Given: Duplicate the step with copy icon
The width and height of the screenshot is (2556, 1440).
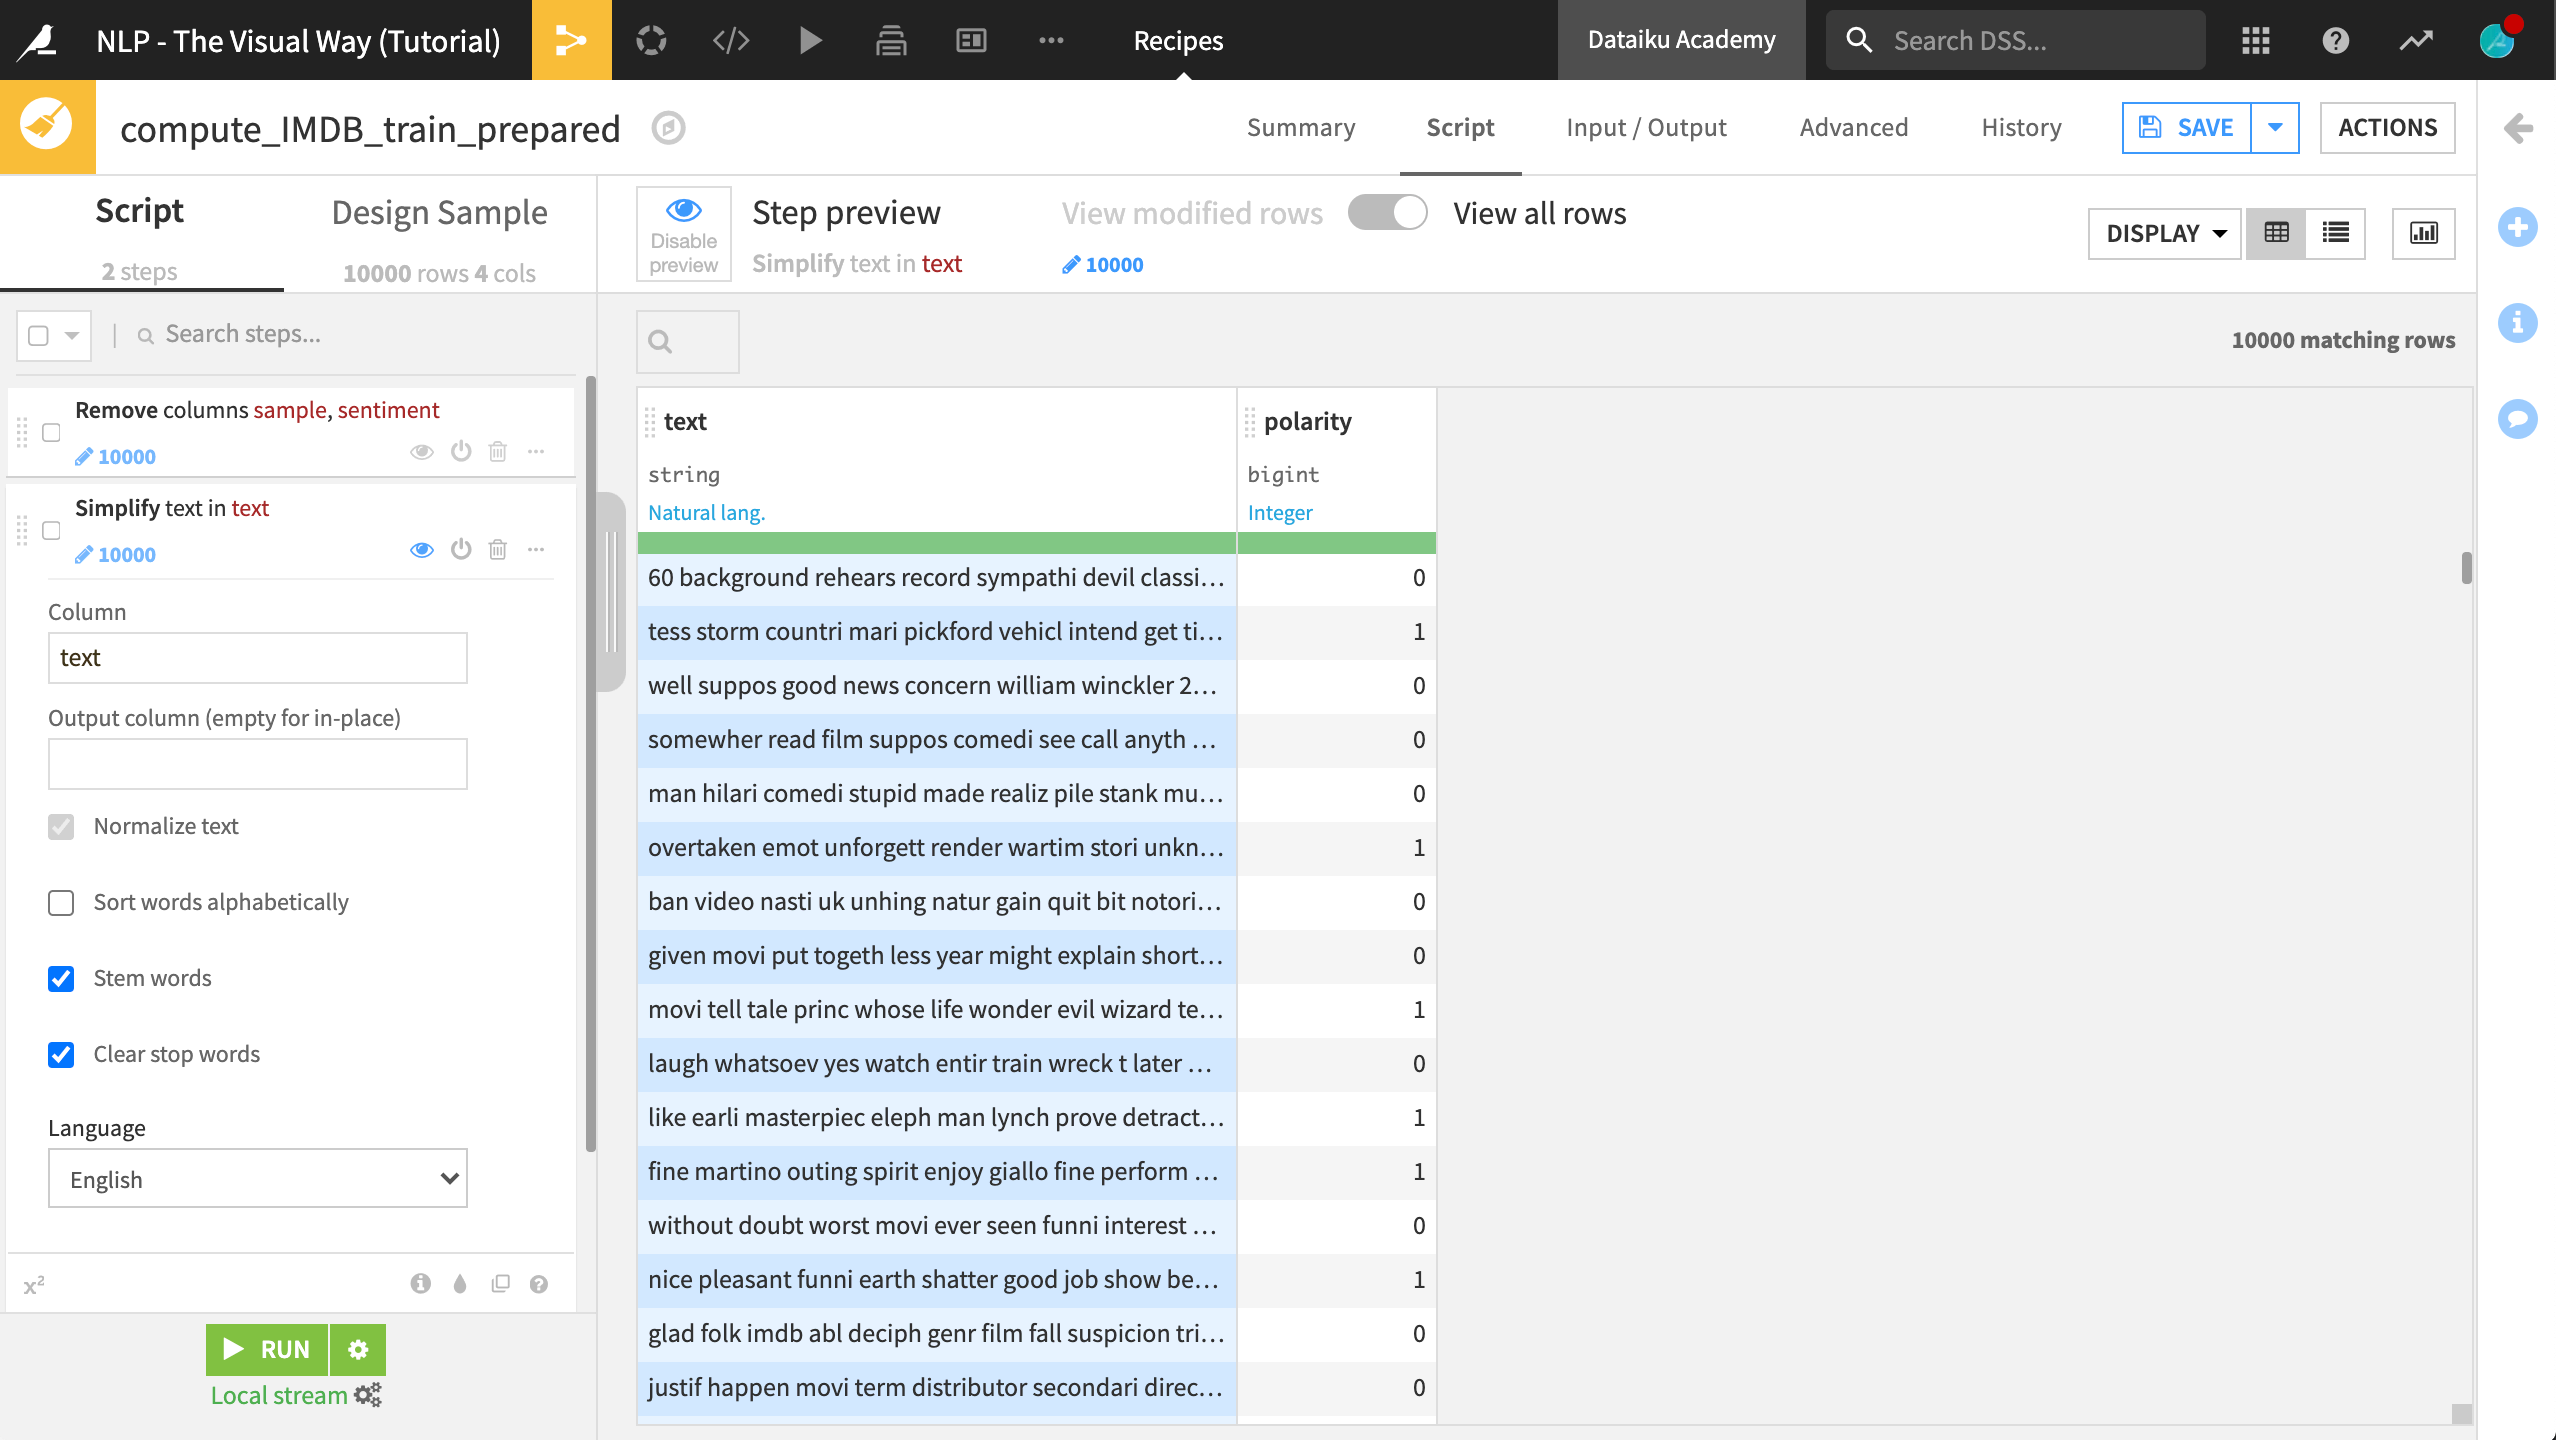Looking at the screenshot, I should pos(500,1284).
